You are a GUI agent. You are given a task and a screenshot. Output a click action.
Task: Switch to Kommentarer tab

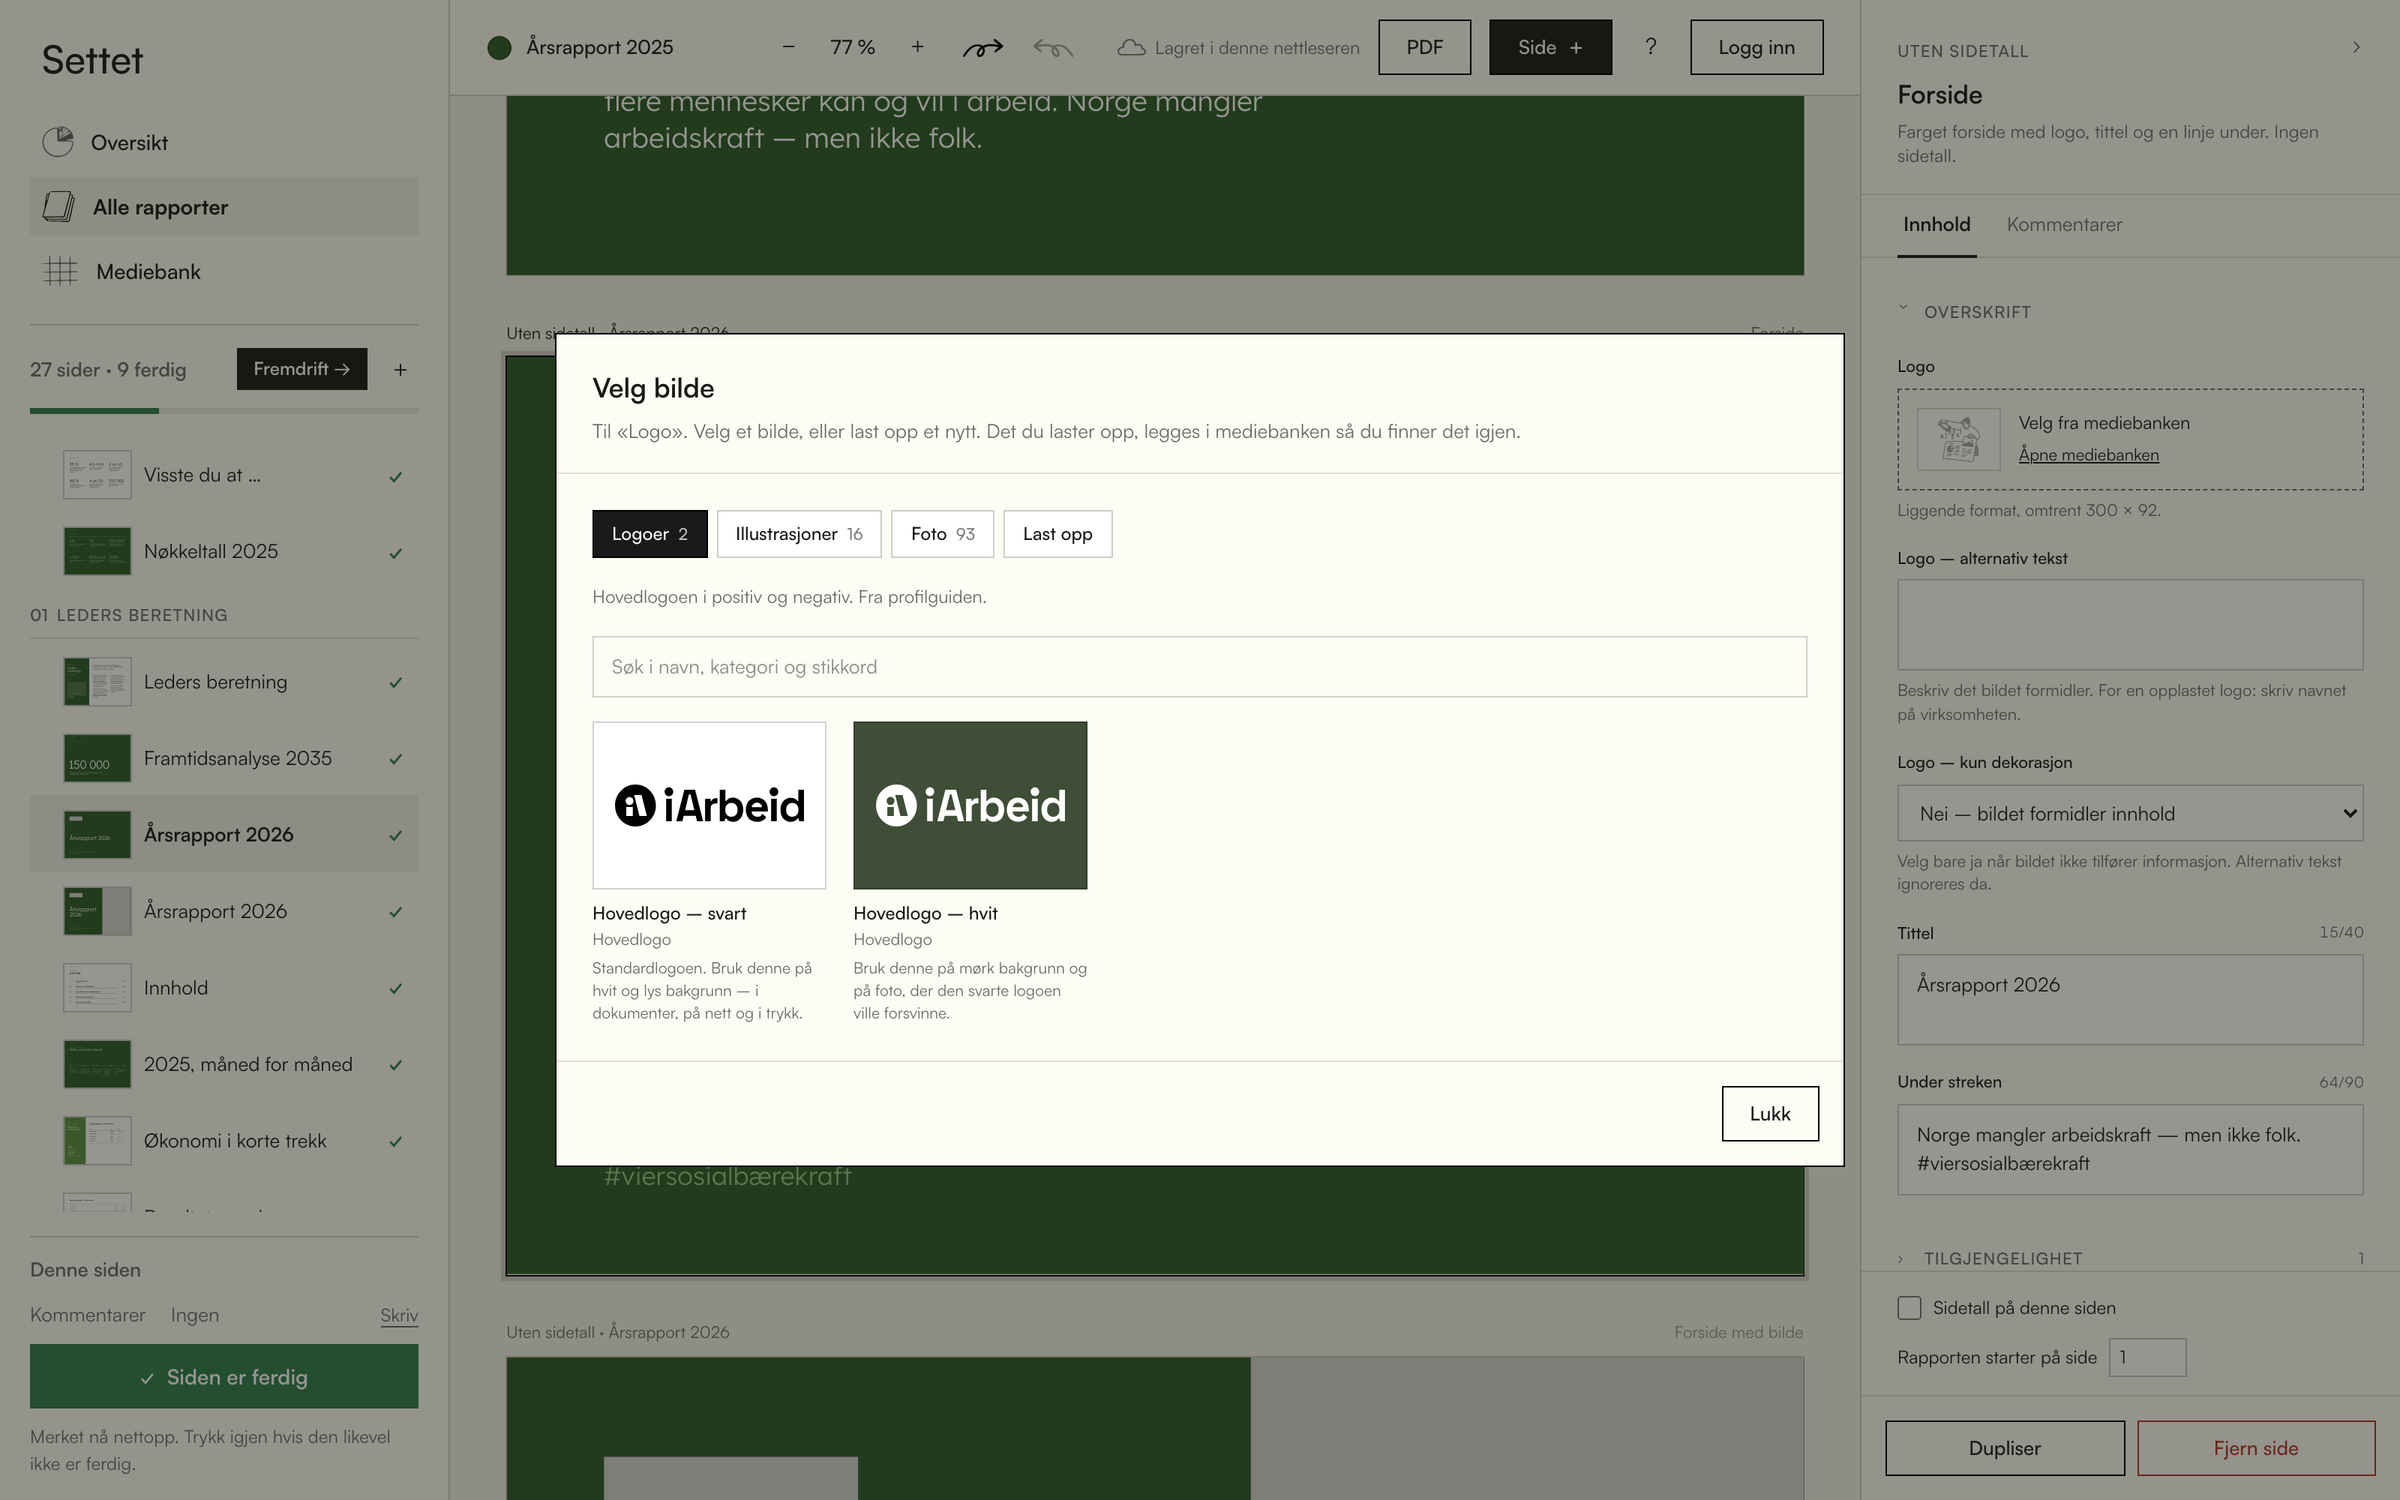click(2064, 225)
